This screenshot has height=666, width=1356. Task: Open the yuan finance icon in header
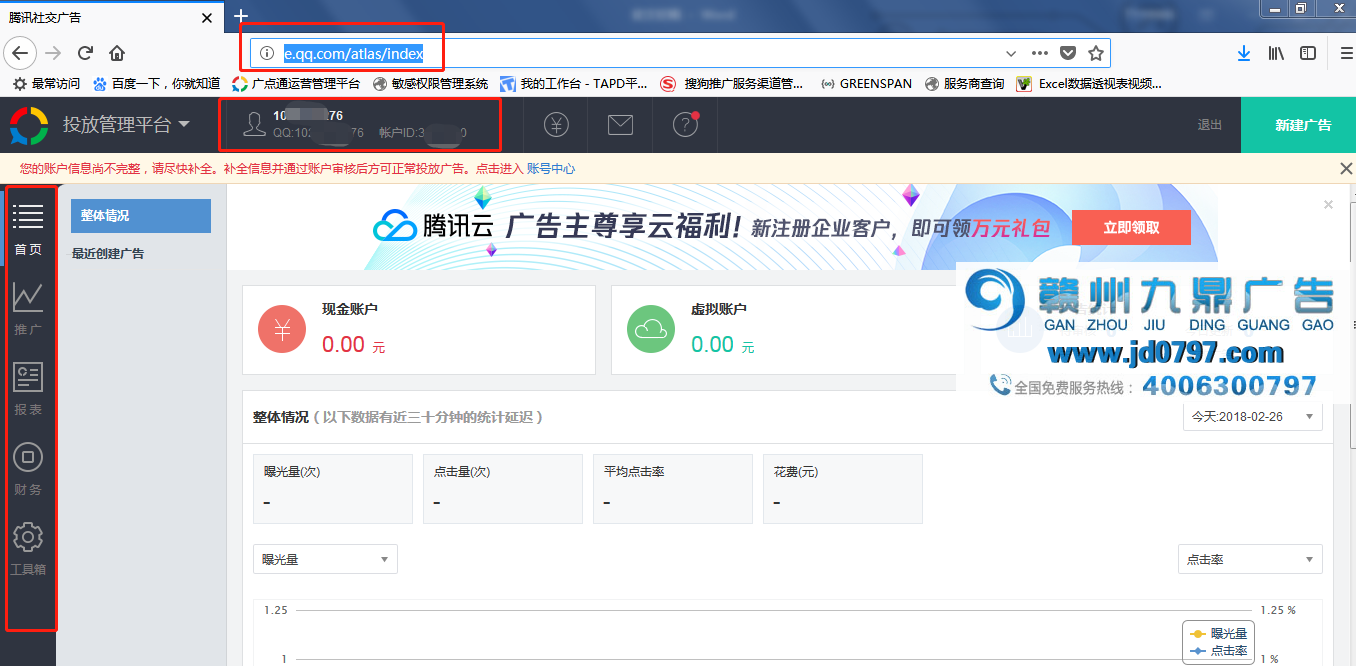[557, 125]
